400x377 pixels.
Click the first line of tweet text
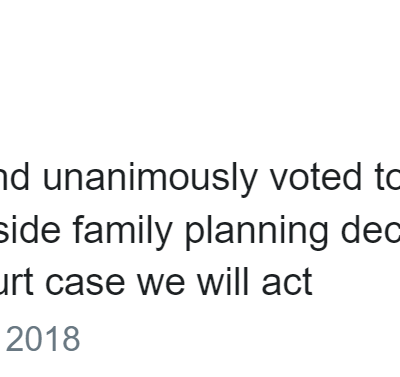click(200, 178)
